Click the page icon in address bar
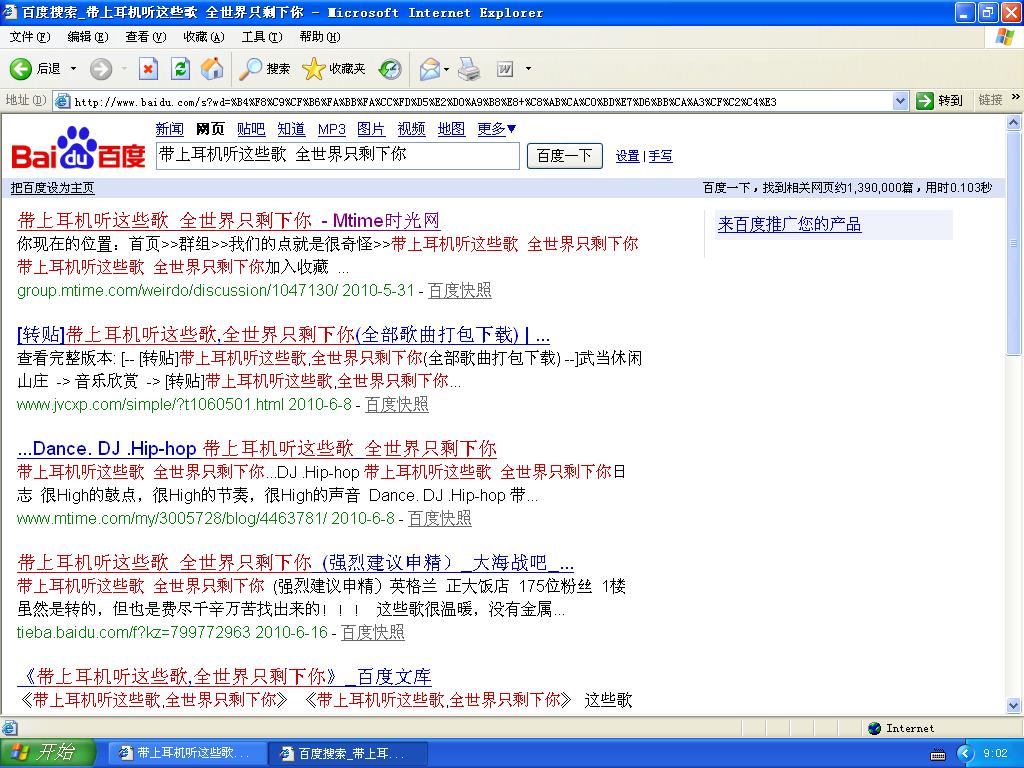 tap(63, 101)
